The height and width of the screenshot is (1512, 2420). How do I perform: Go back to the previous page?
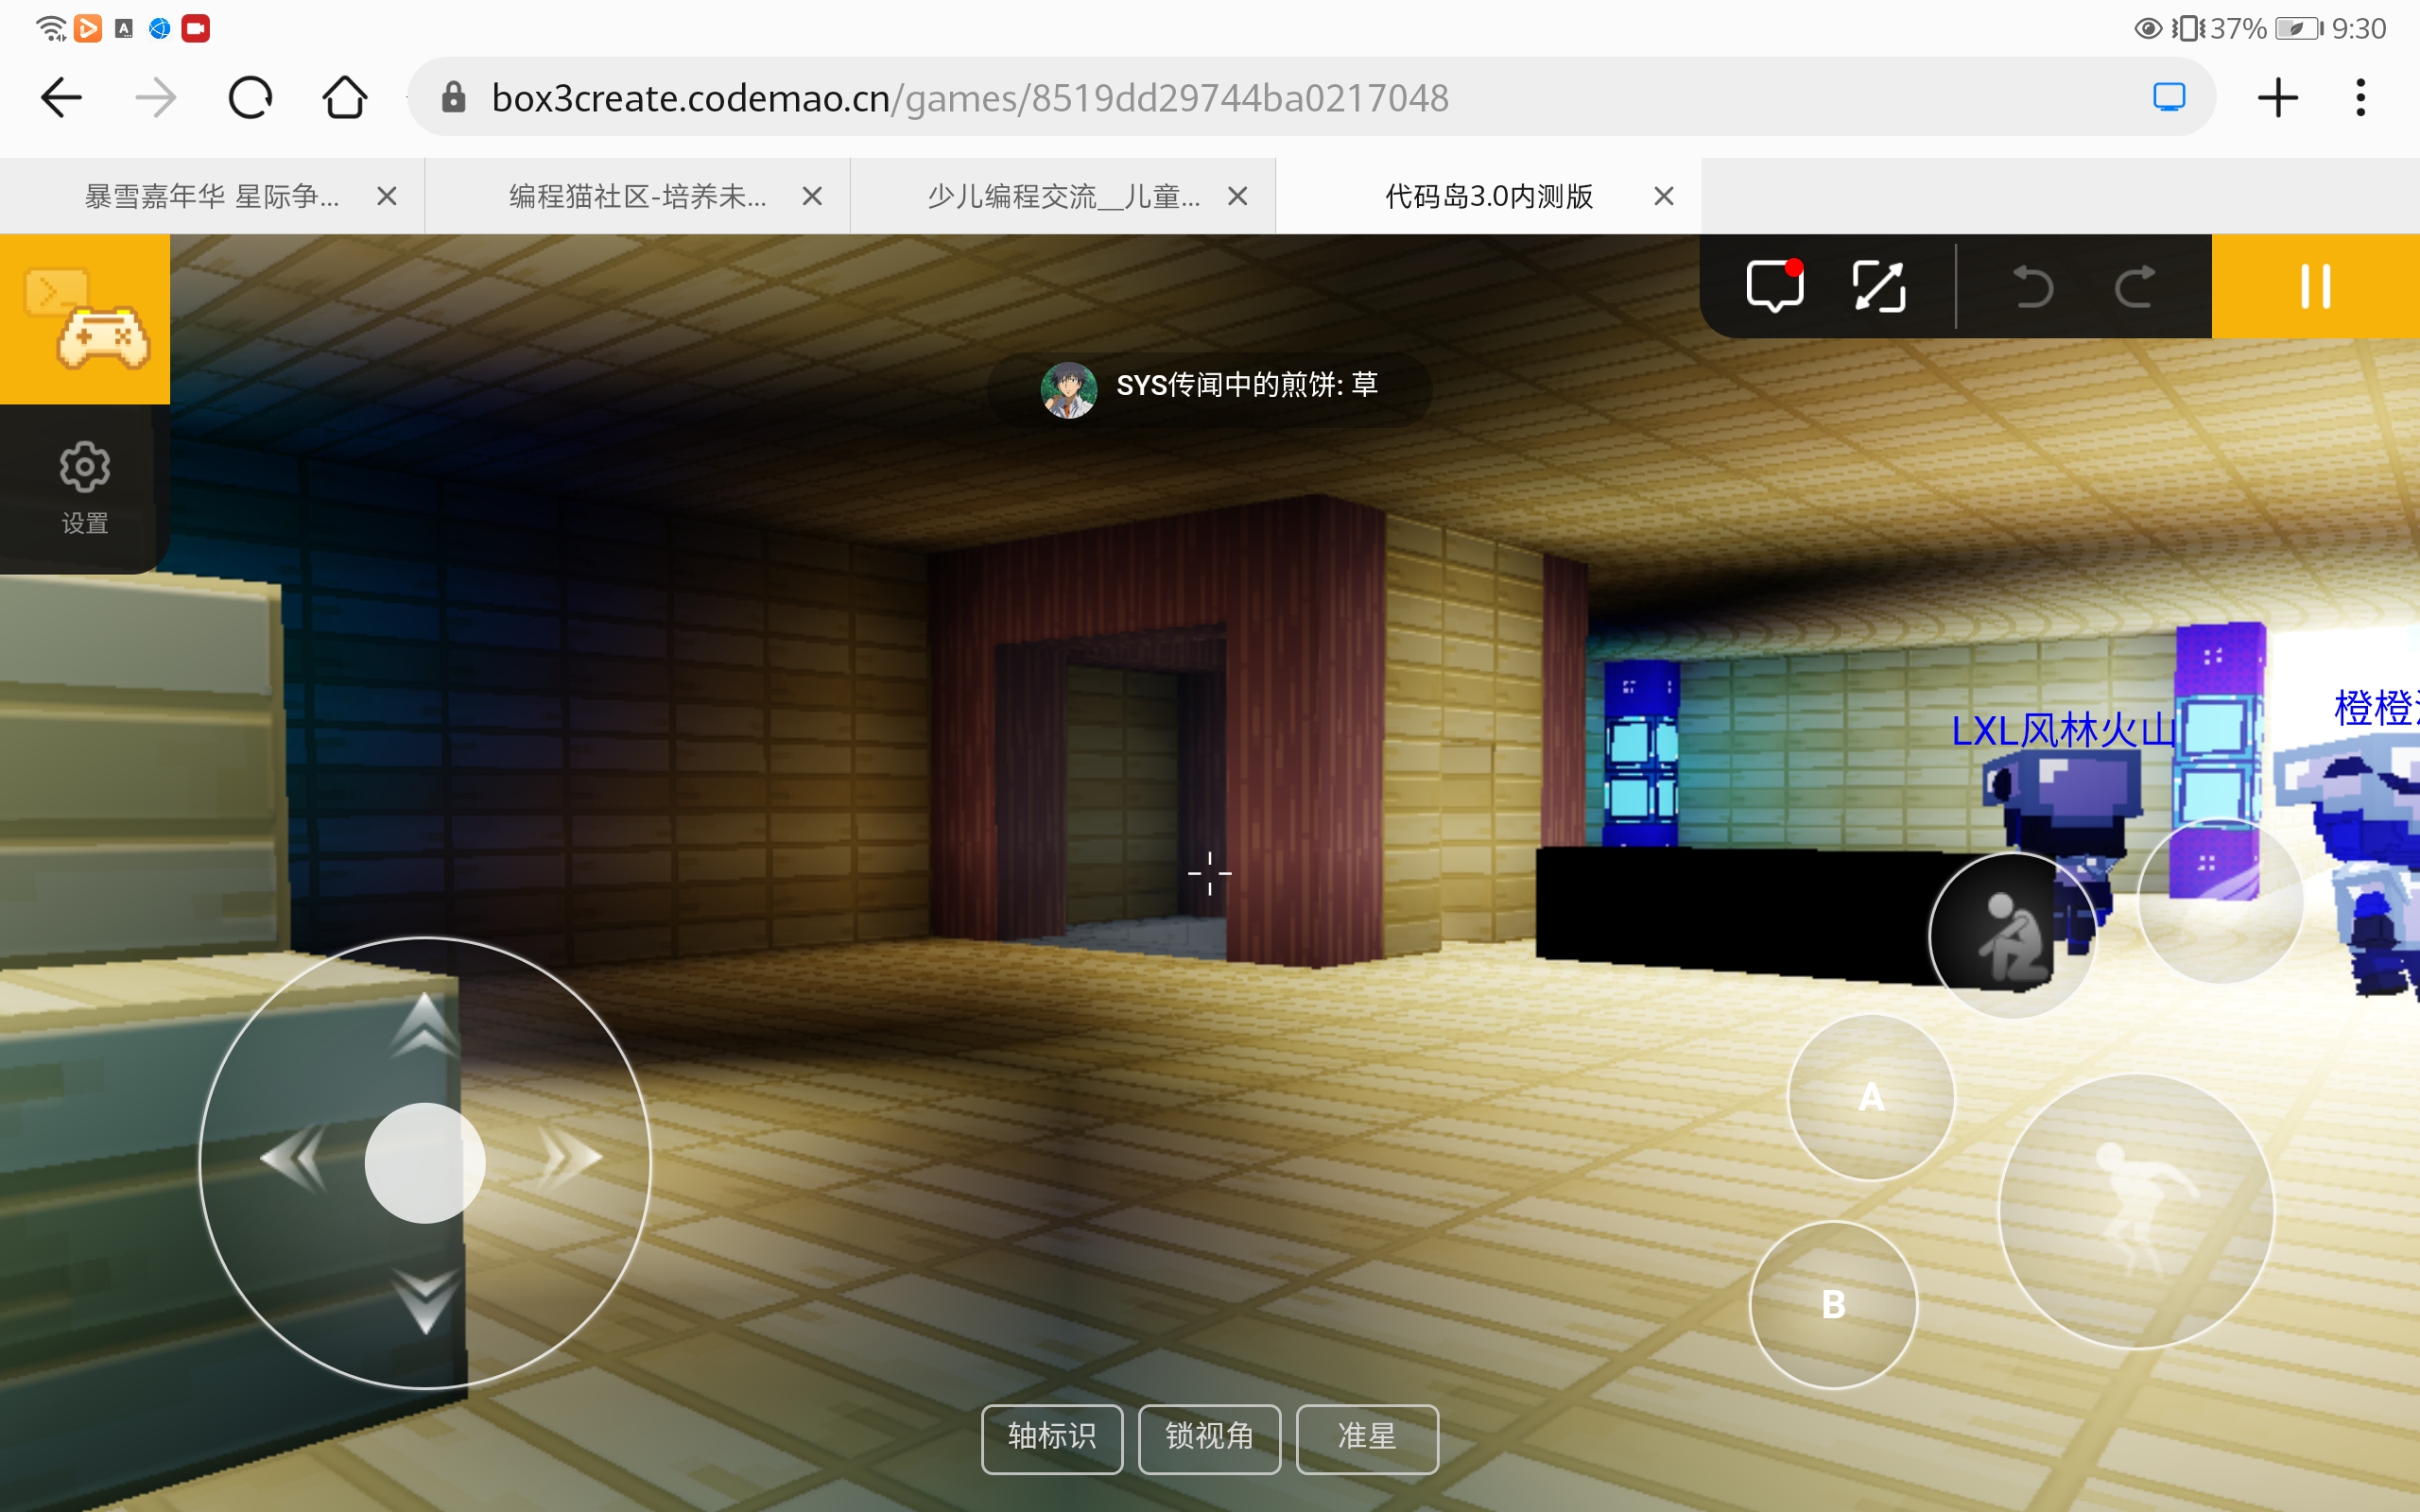(61, 98)
